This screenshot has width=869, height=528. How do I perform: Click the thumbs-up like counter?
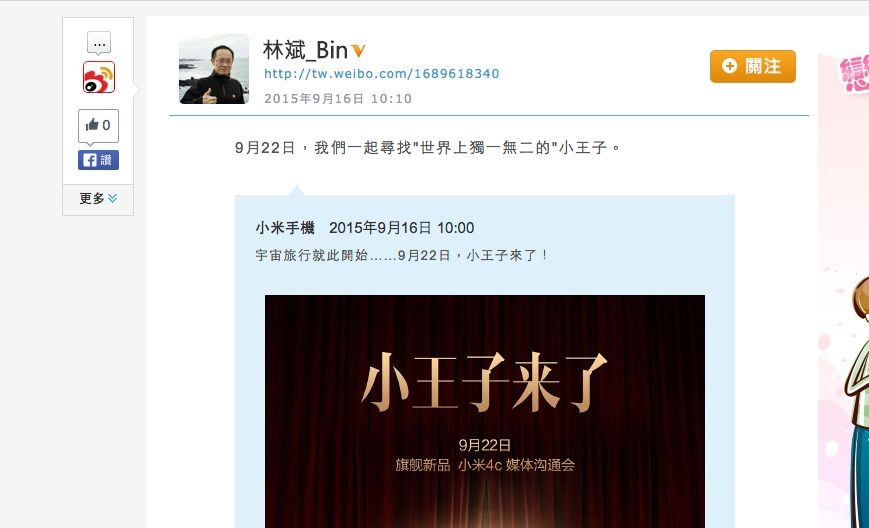tap(98, 125)
